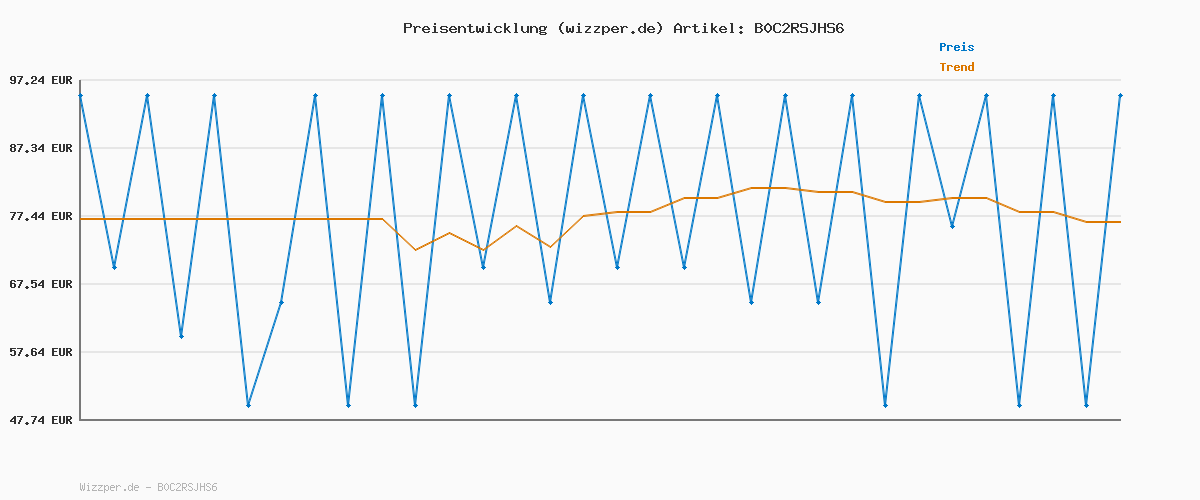
Task: Select the 77.44 EUR axis label
Action: (x=42, y=216)
